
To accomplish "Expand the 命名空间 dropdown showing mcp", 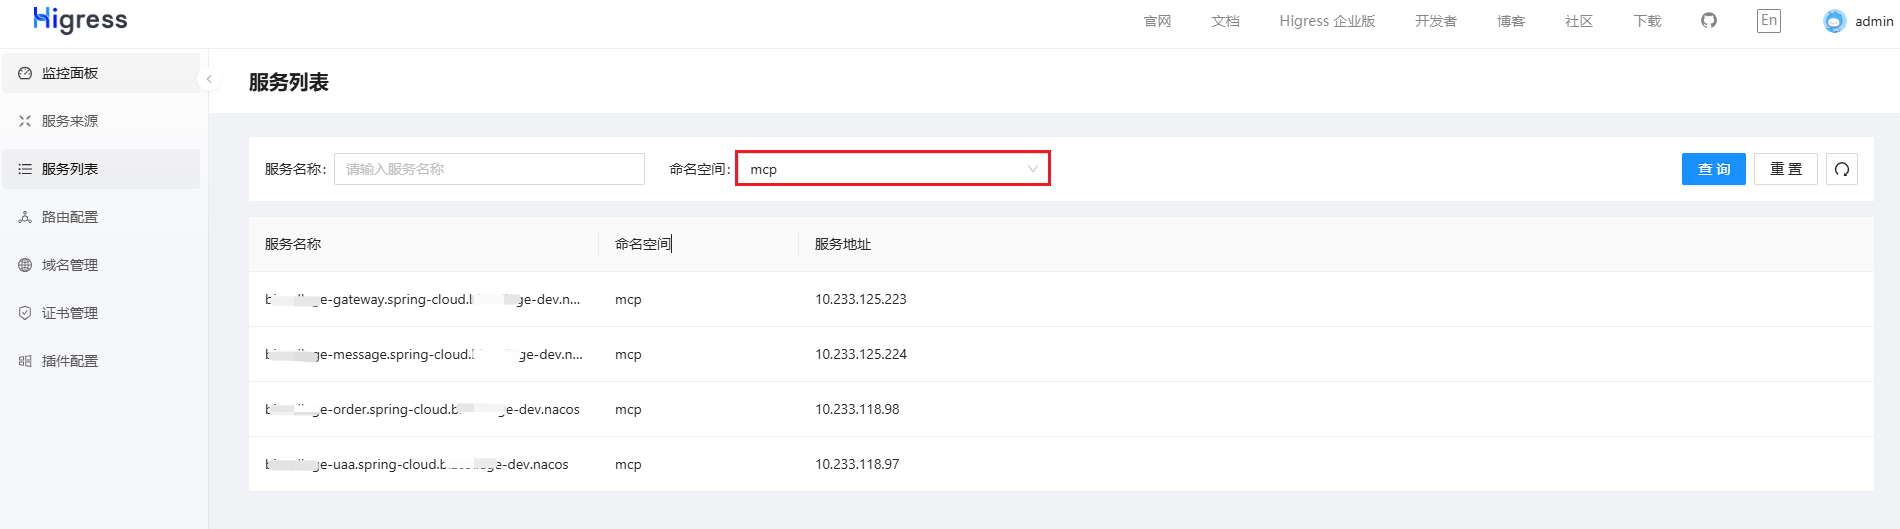I will click(892, 169).
